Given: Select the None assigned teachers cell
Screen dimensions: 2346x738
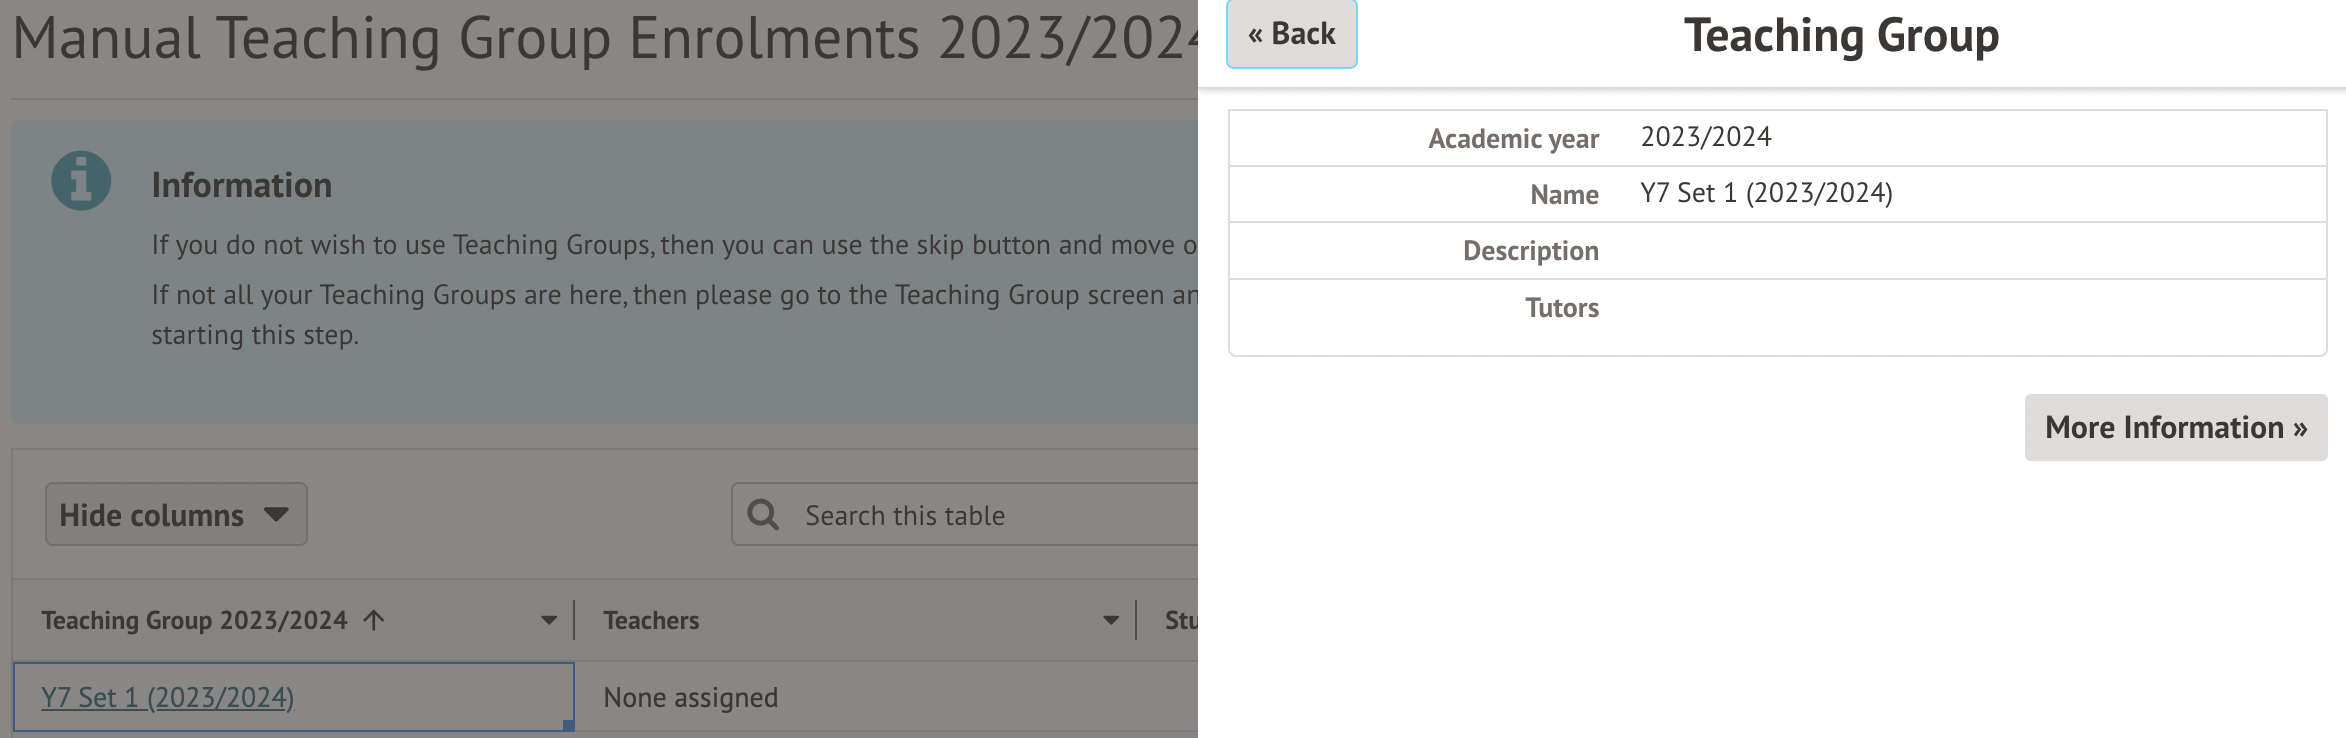Looking at the screenshot, I should pos(690,698).
